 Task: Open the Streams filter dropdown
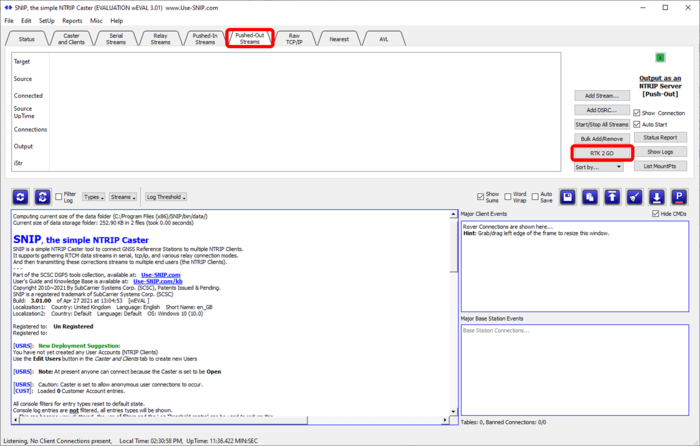pyautogui.click(x=123, y=197)
